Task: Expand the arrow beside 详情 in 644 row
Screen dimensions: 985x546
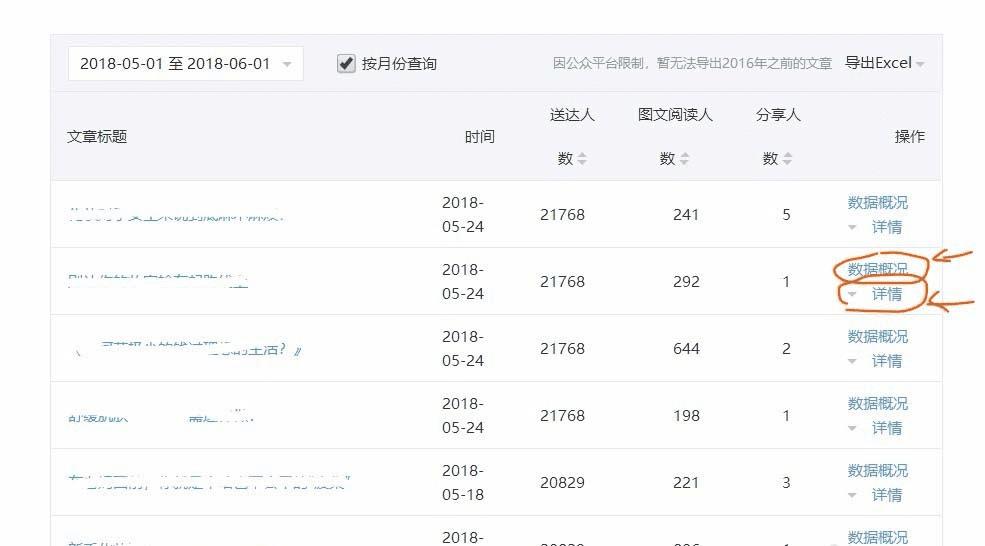Action: [x=852, y=361]
